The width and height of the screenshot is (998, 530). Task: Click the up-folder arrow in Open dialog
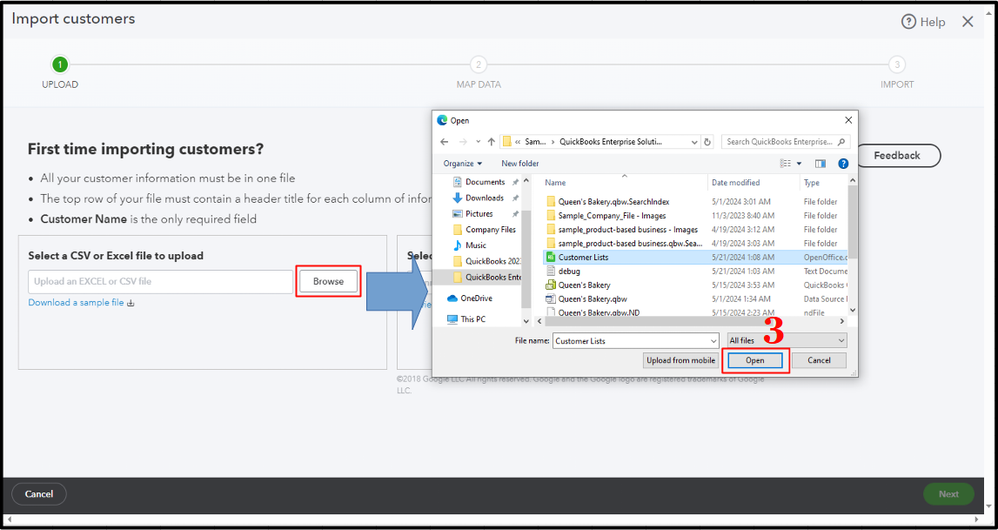(x=491, y=142)
